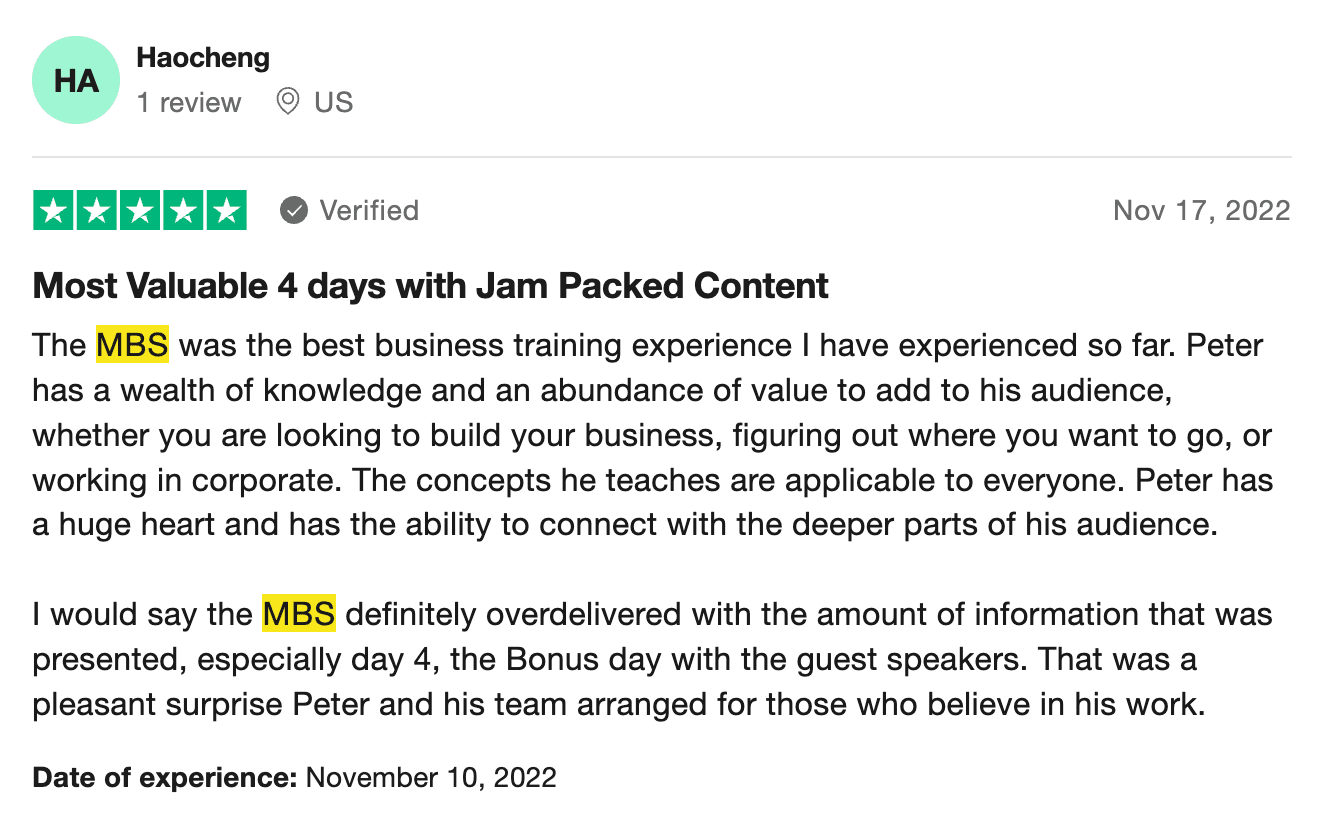Click the November 10, 2022 experience date

click(x=430, y=778)
